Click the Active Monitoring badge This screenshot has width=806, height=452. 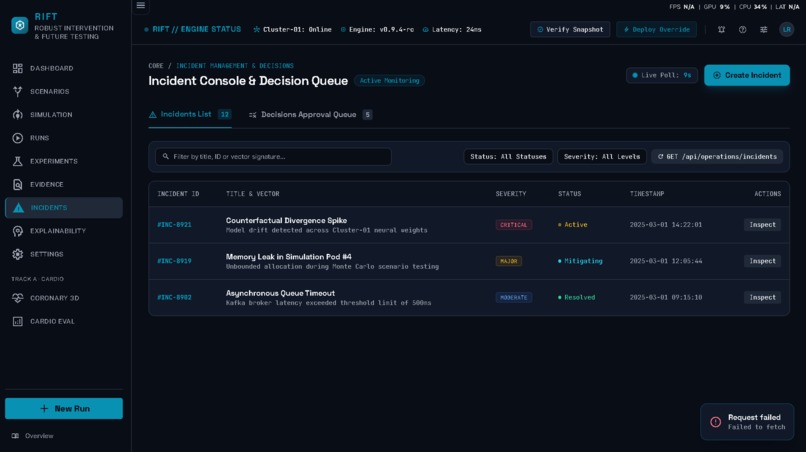389,81
